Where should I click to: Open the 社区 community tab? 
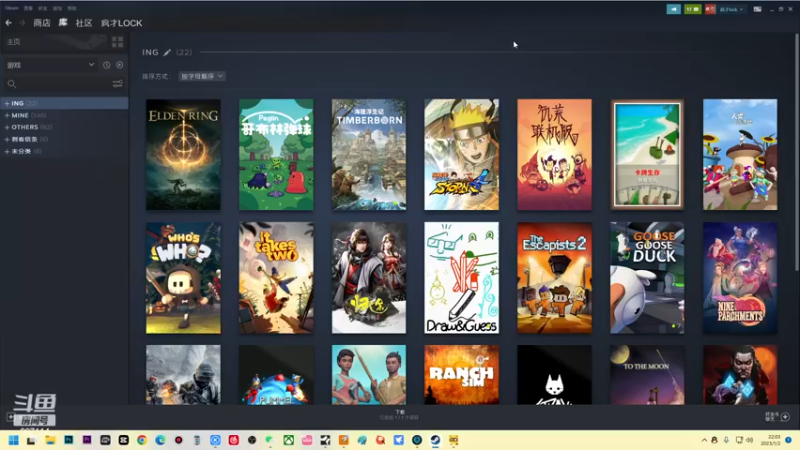(x=84, y=23)
